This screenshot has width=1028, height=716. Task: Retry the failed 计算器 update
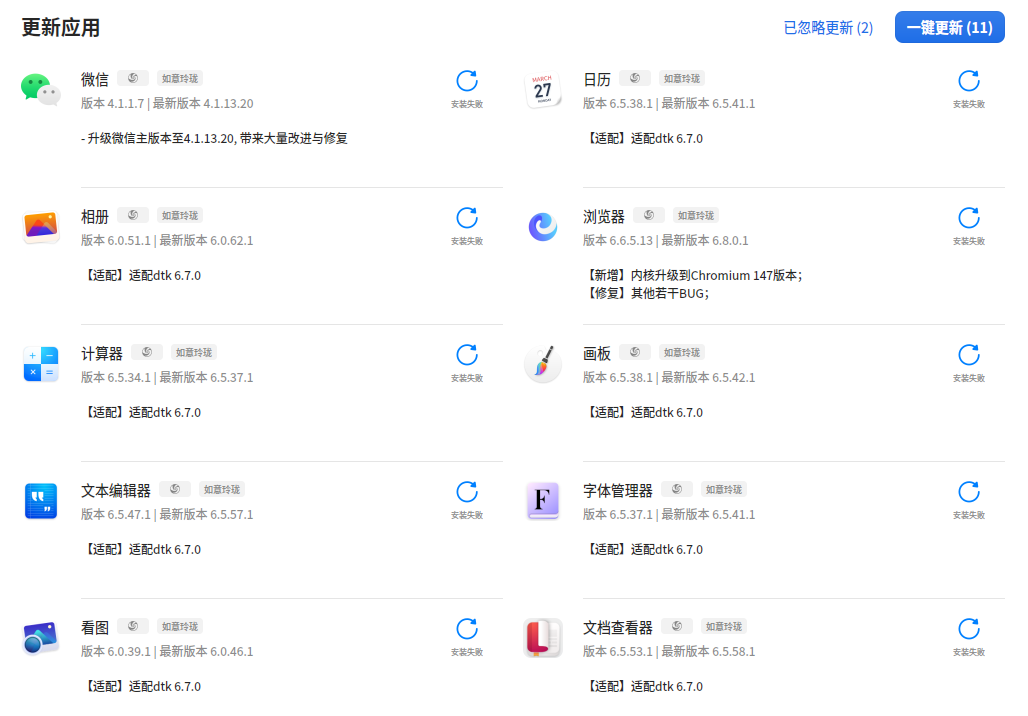pyautogui.click(x=467, y=355)
